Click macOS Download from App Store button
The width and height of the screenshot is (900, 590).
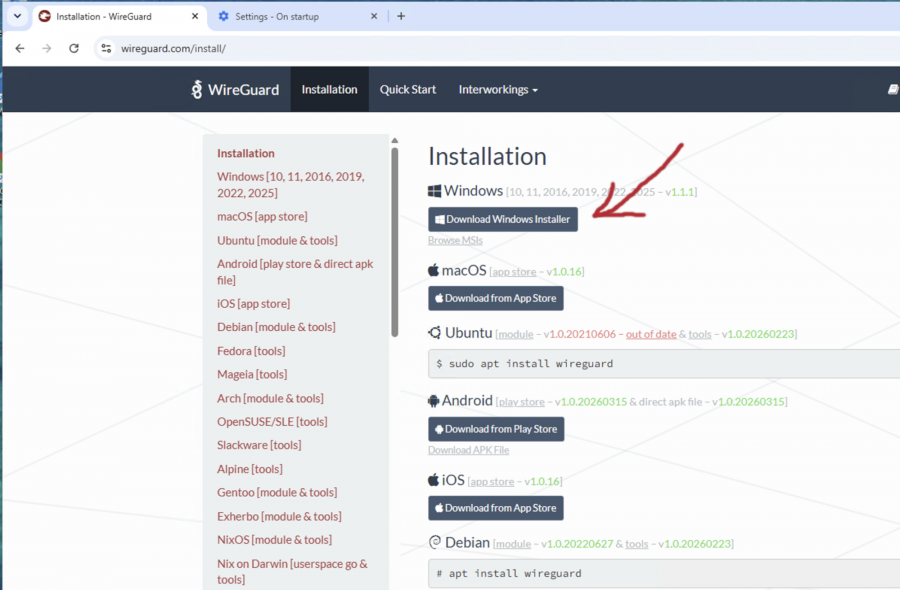coord(496,298)
